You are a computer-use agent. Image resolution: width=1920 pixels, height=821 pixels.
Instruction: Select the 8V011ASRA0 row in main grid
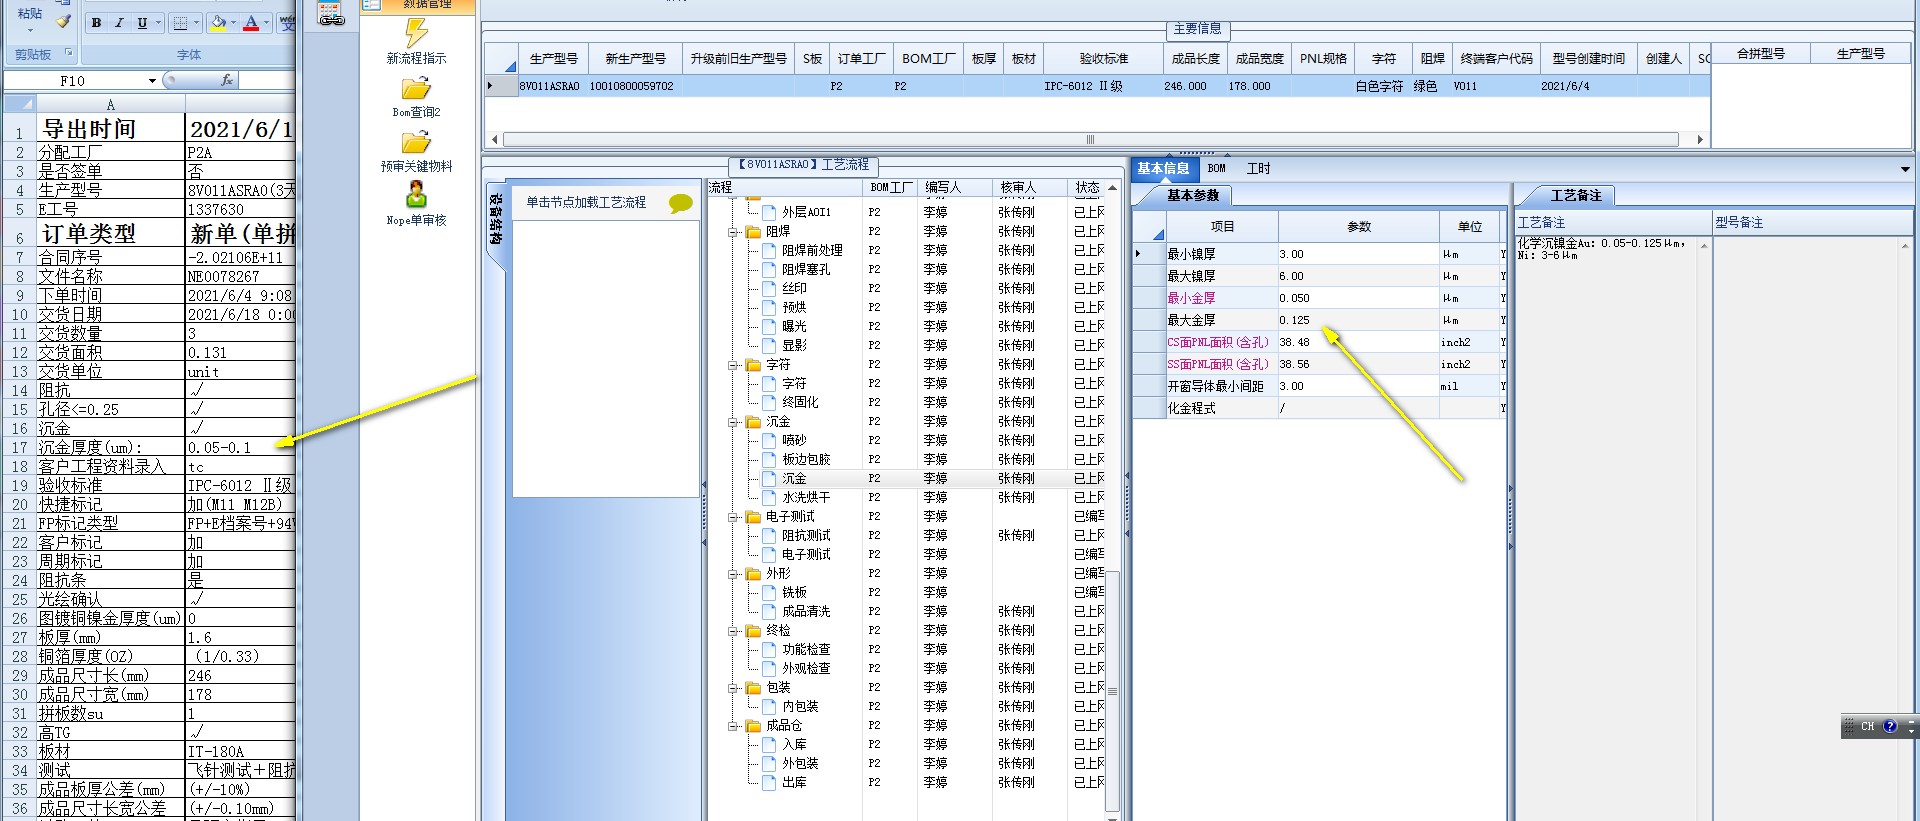[1097, 86]
